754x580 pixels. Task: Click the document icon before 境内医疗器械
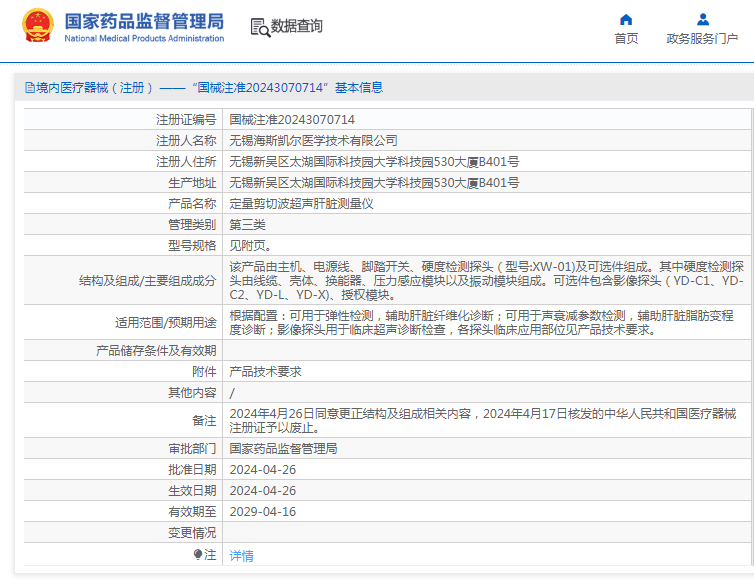coord(30,88)
